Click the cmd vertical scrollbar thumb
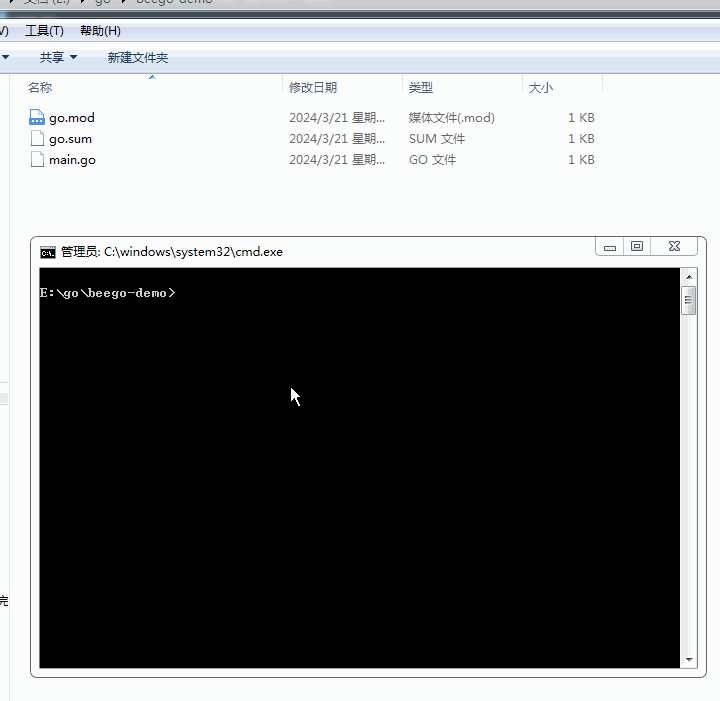This screenshot has width=720, height=701. pos(689,300)
